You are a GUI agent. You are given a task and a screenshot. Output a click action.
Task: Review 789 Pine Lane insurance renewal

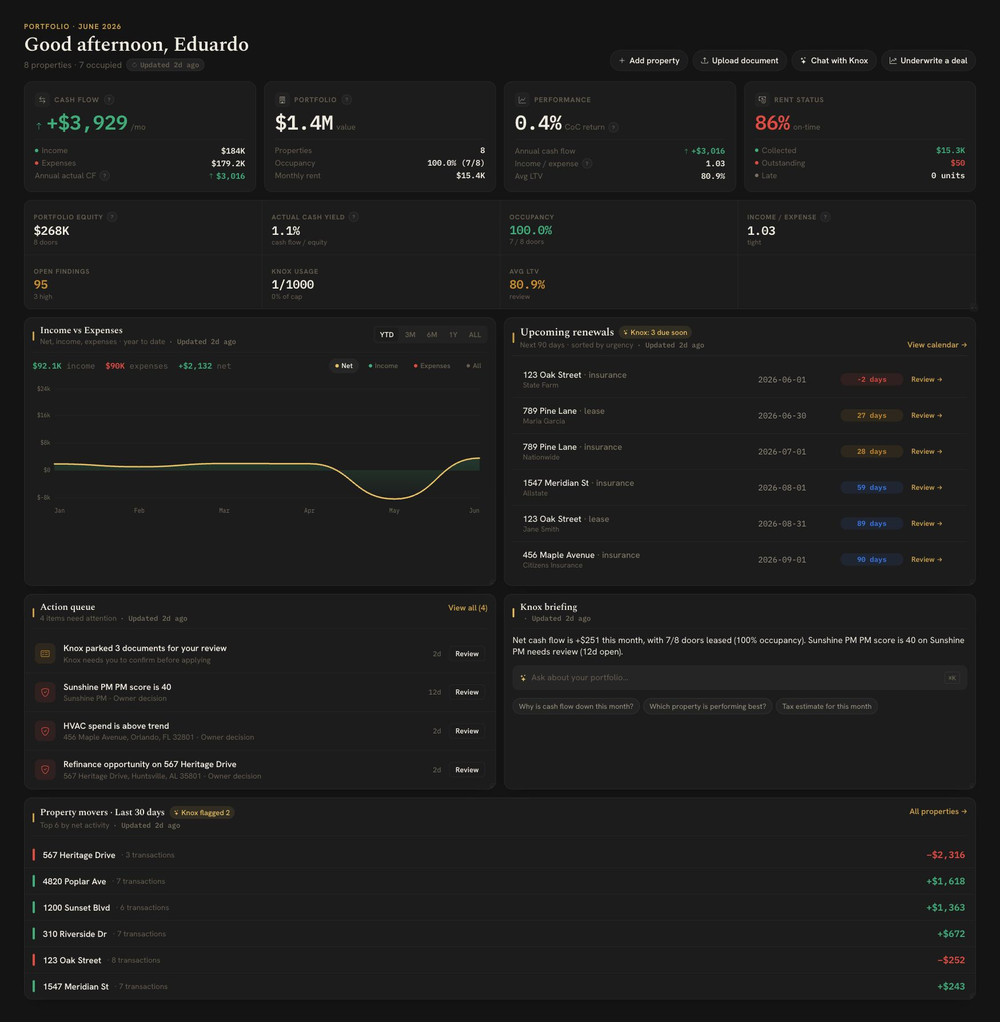926,452
